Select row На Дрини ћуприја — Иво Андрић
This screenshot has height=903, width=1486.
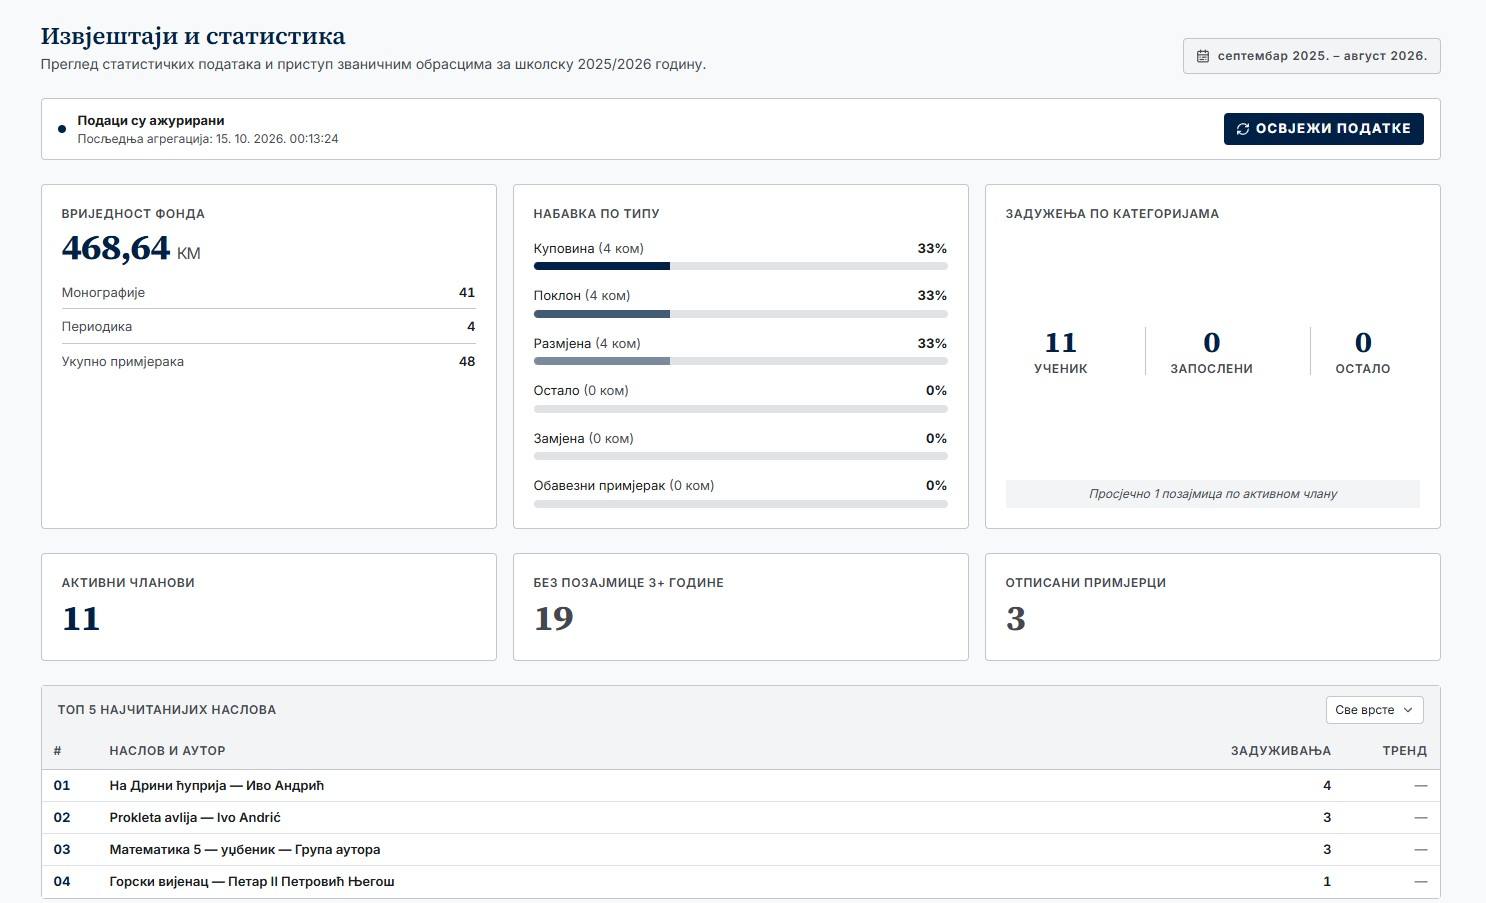(x=740, y=786)
